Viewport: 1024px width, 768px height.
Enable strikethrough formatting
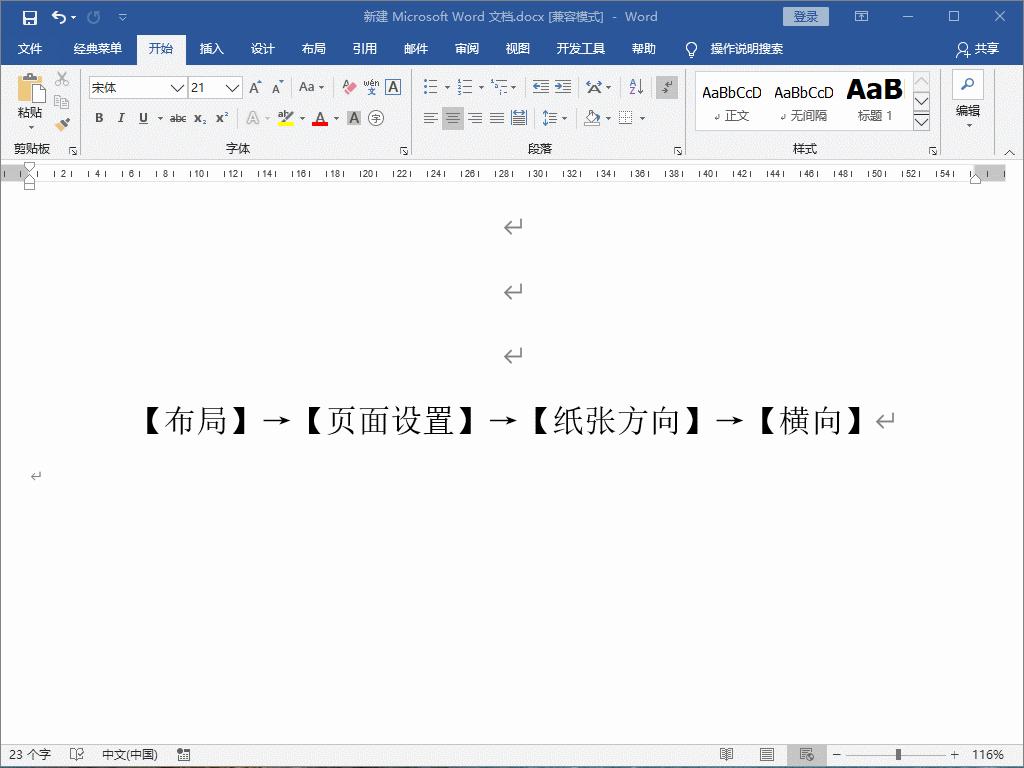[x=176, y=118]
